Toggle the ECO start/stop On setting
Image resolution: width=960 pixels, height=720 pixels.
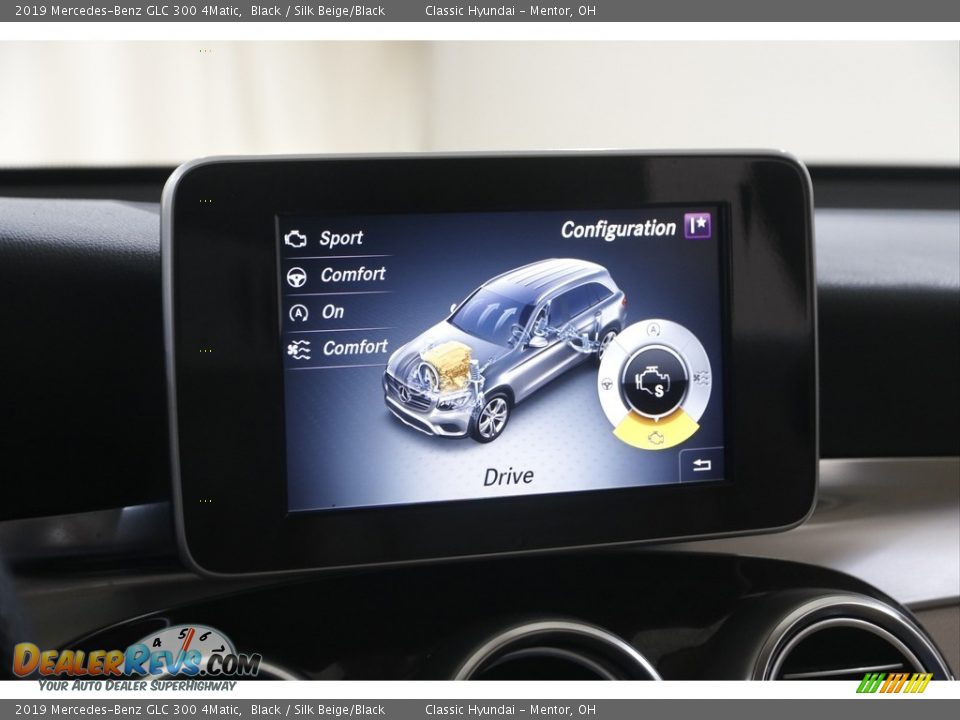click(333, 312)
